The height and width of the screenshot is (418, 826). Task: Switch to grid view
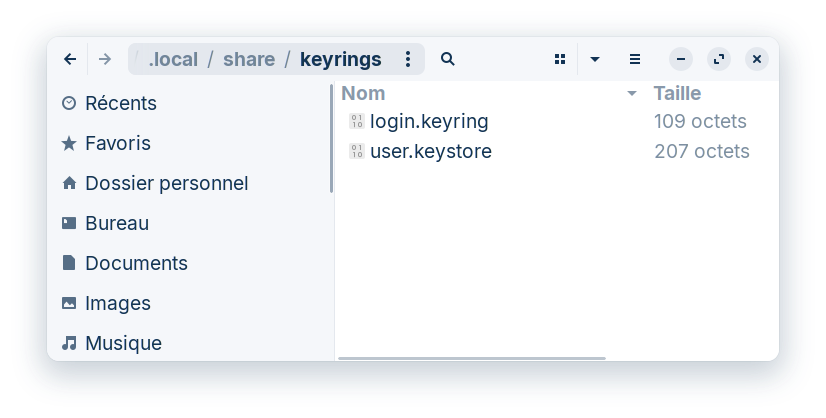[560, 60]
